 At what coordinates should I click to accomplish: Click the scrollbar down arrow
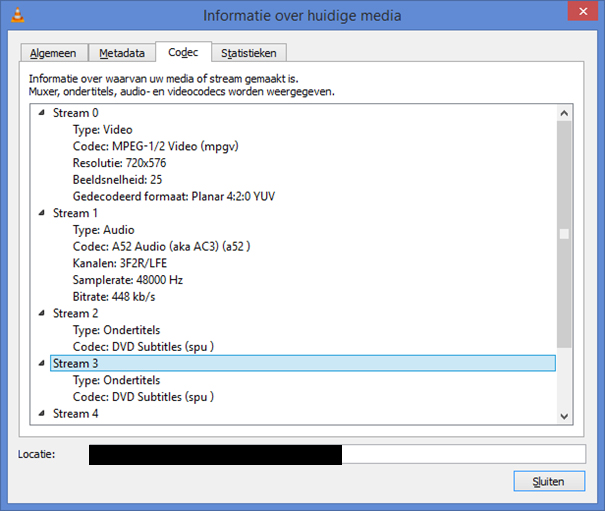point(564,416)
